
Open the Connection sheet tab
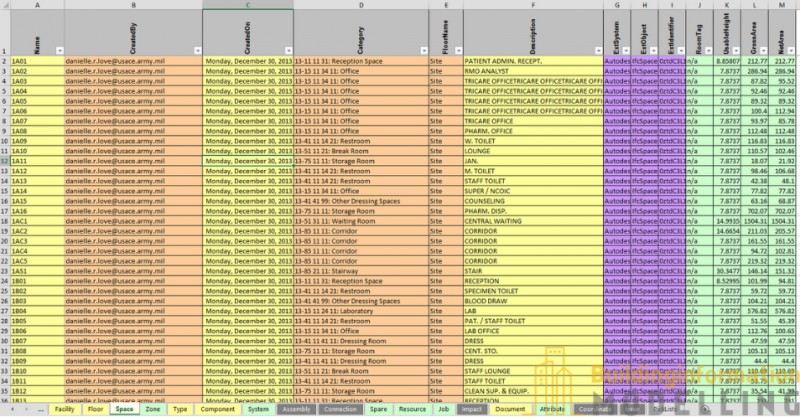point(340,409)
